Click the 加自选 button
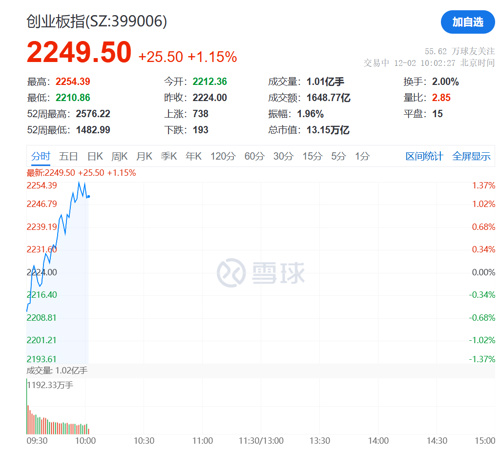The height and width of the screenshot is (453, 500). (x=468, y=22)
